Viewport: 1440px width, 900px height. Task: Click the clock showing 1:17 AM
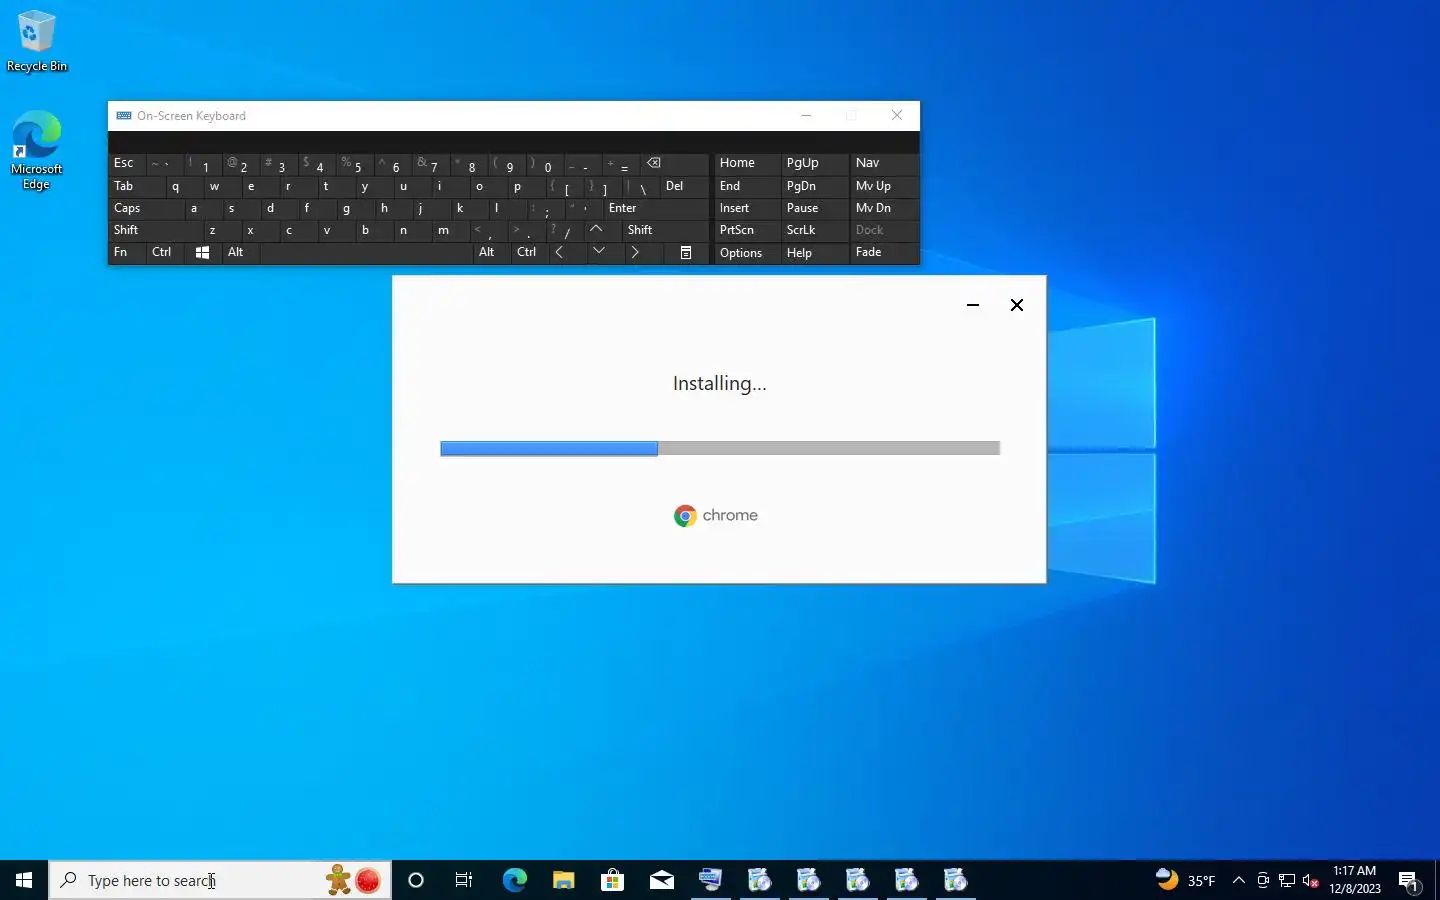click(x=1355, y=880)
